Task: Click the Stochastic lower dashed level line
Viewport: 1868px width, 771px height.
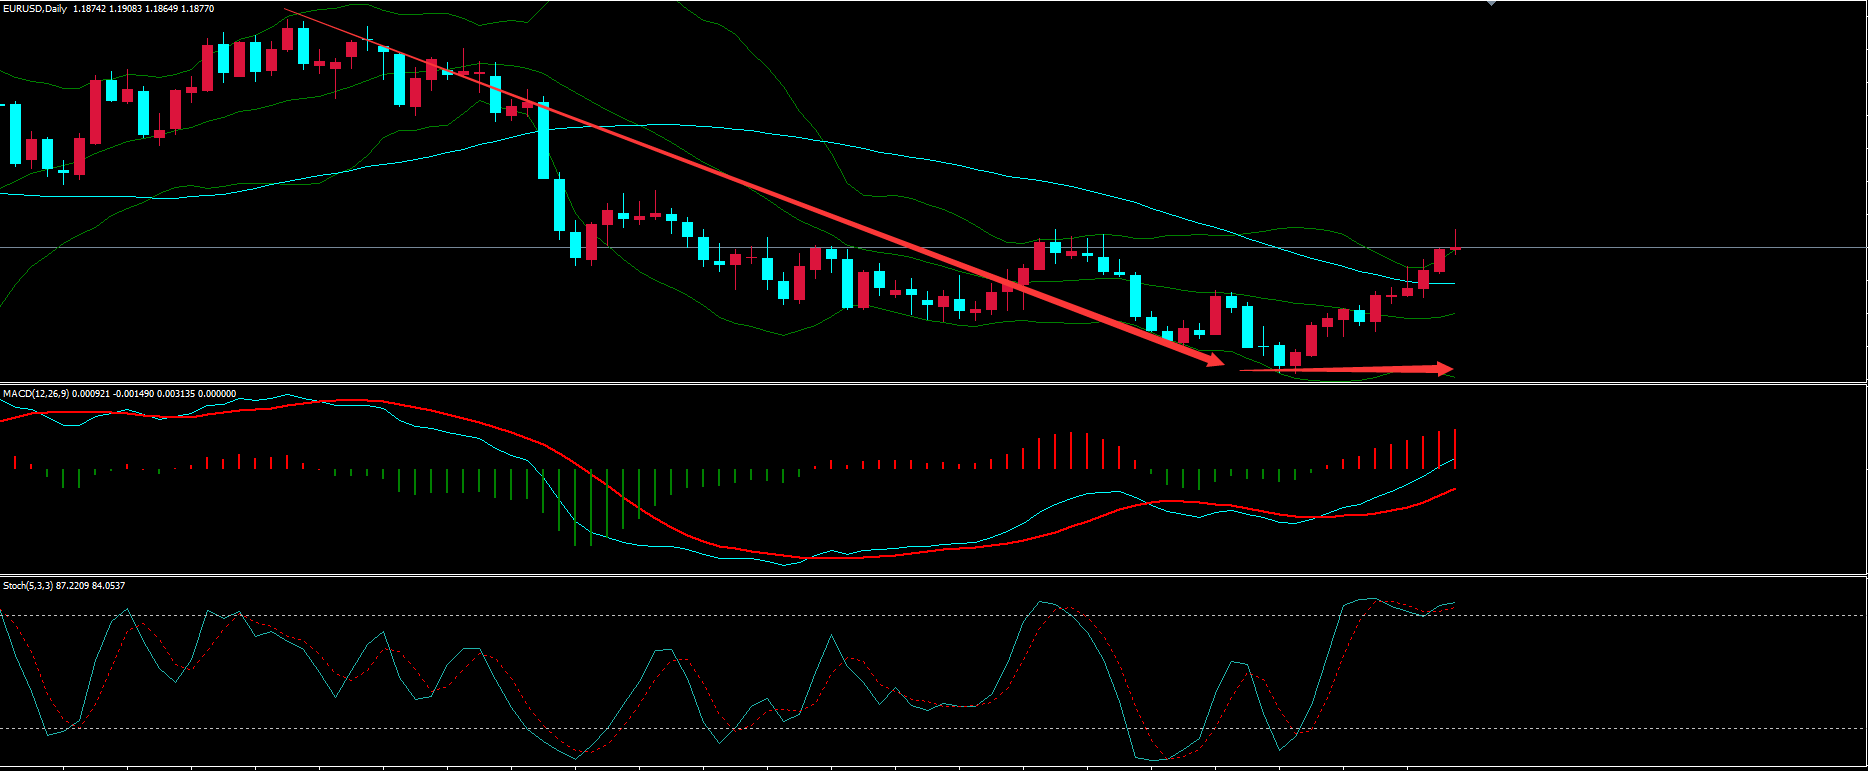Action: 900,728
